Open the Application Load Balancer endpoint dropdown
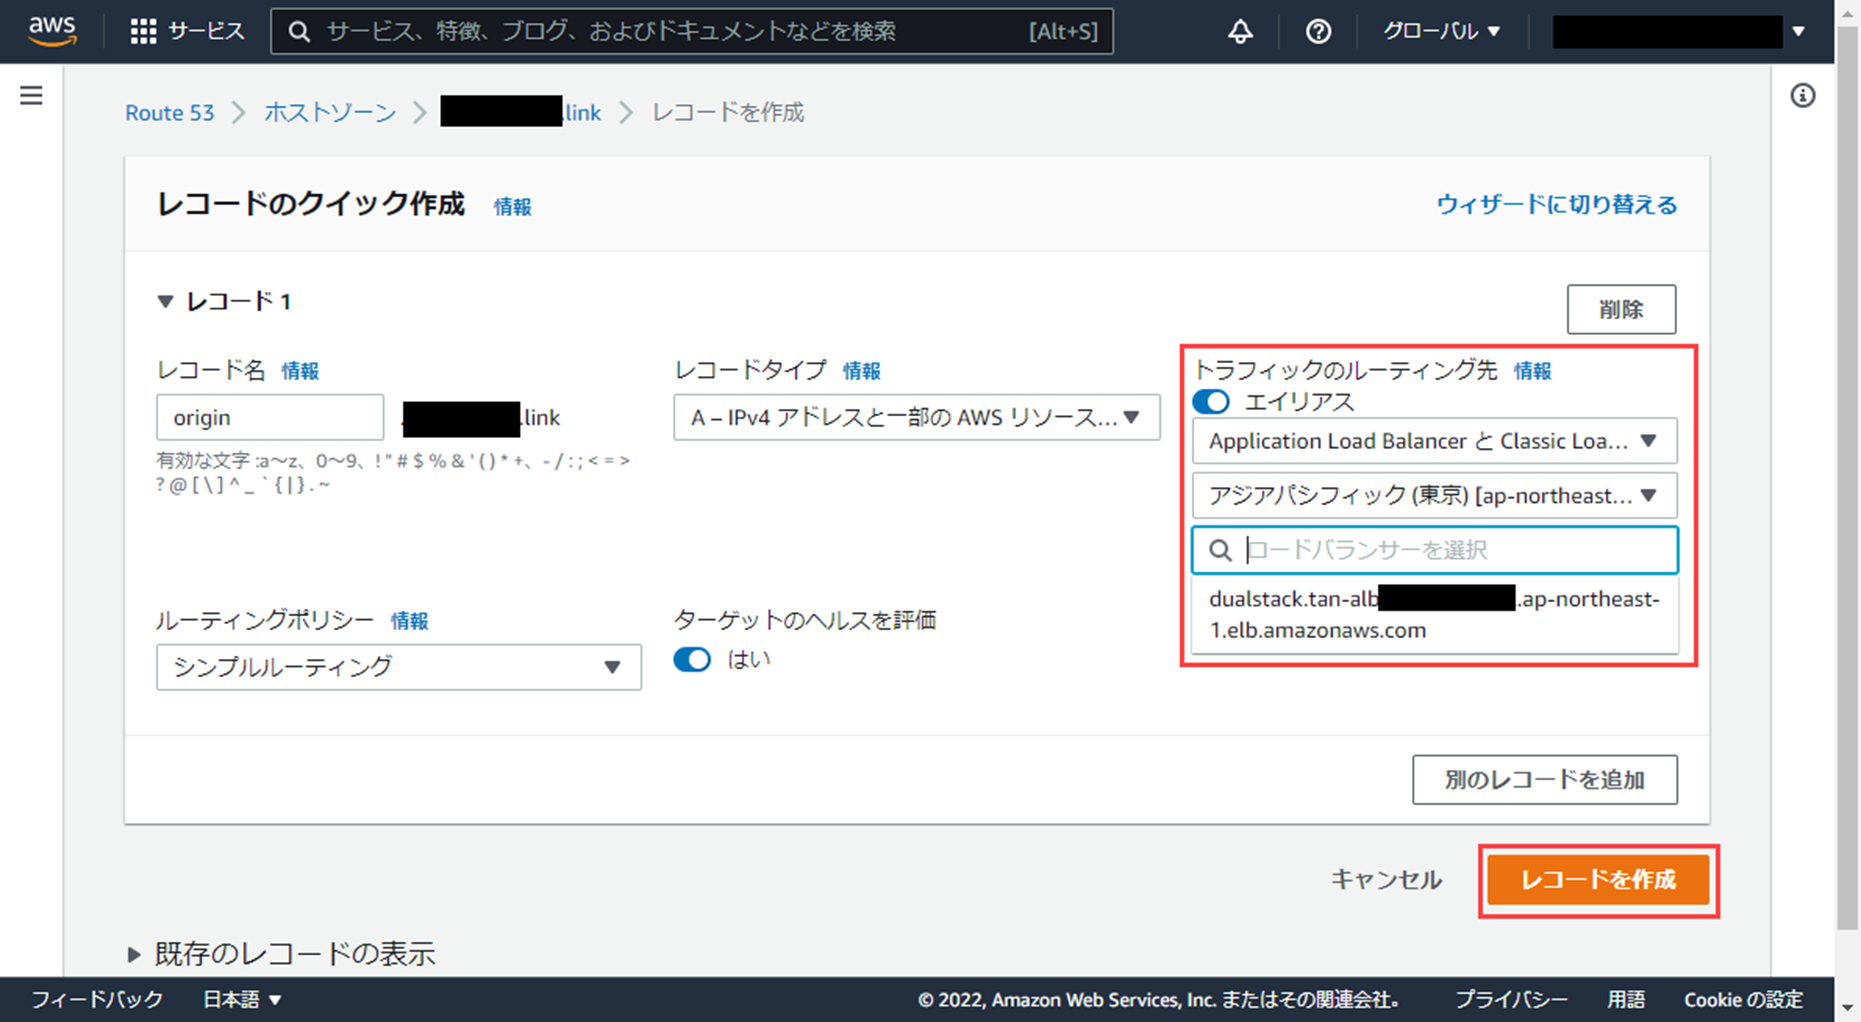Screen dimensions: 1861x1022 [x=1434, y=441]
